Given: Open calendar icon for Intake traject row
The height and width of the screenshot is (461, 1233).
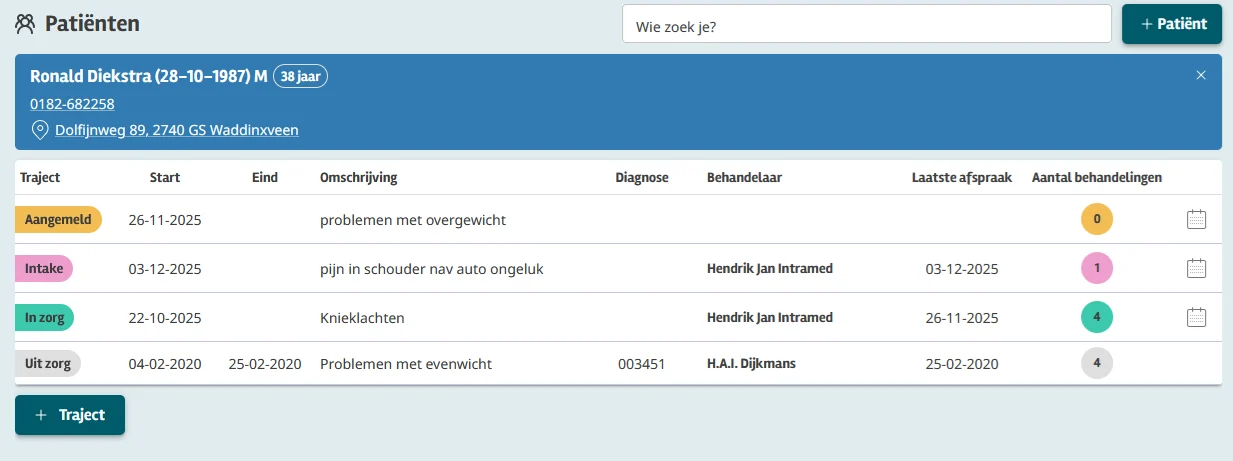Looking at the screenshot, I should click(x=1196, y=268).
